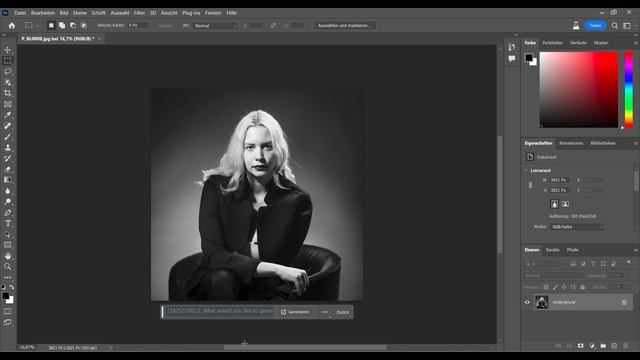640x360 pixels.
Task: Select the Gradient tool
Action: [8, 180]
